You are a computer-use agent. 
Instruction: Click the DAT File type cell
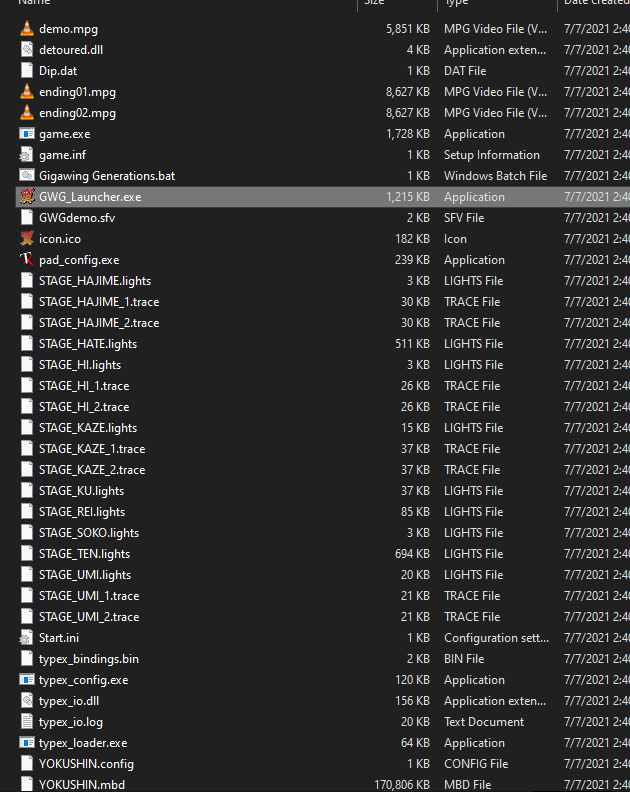pos(465,71)
